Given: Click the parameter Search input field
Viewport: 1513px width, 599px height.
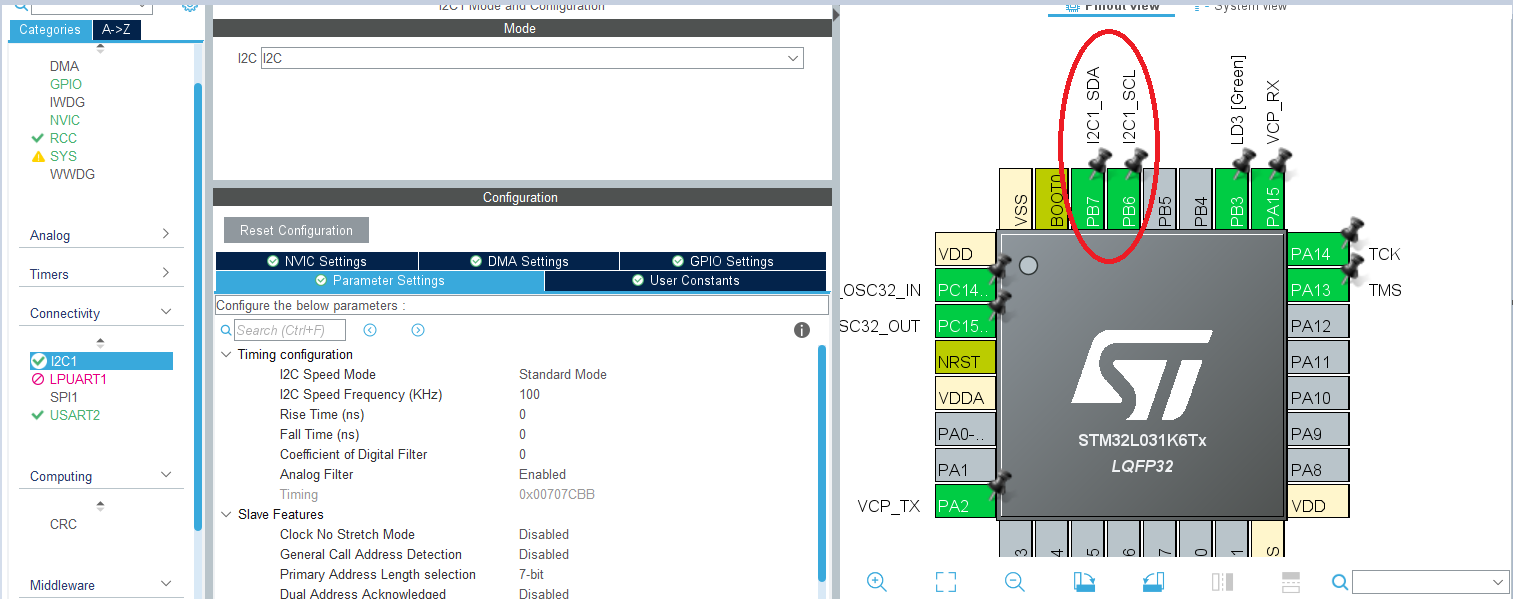Looking at the screenshot, I should (290, 330).
